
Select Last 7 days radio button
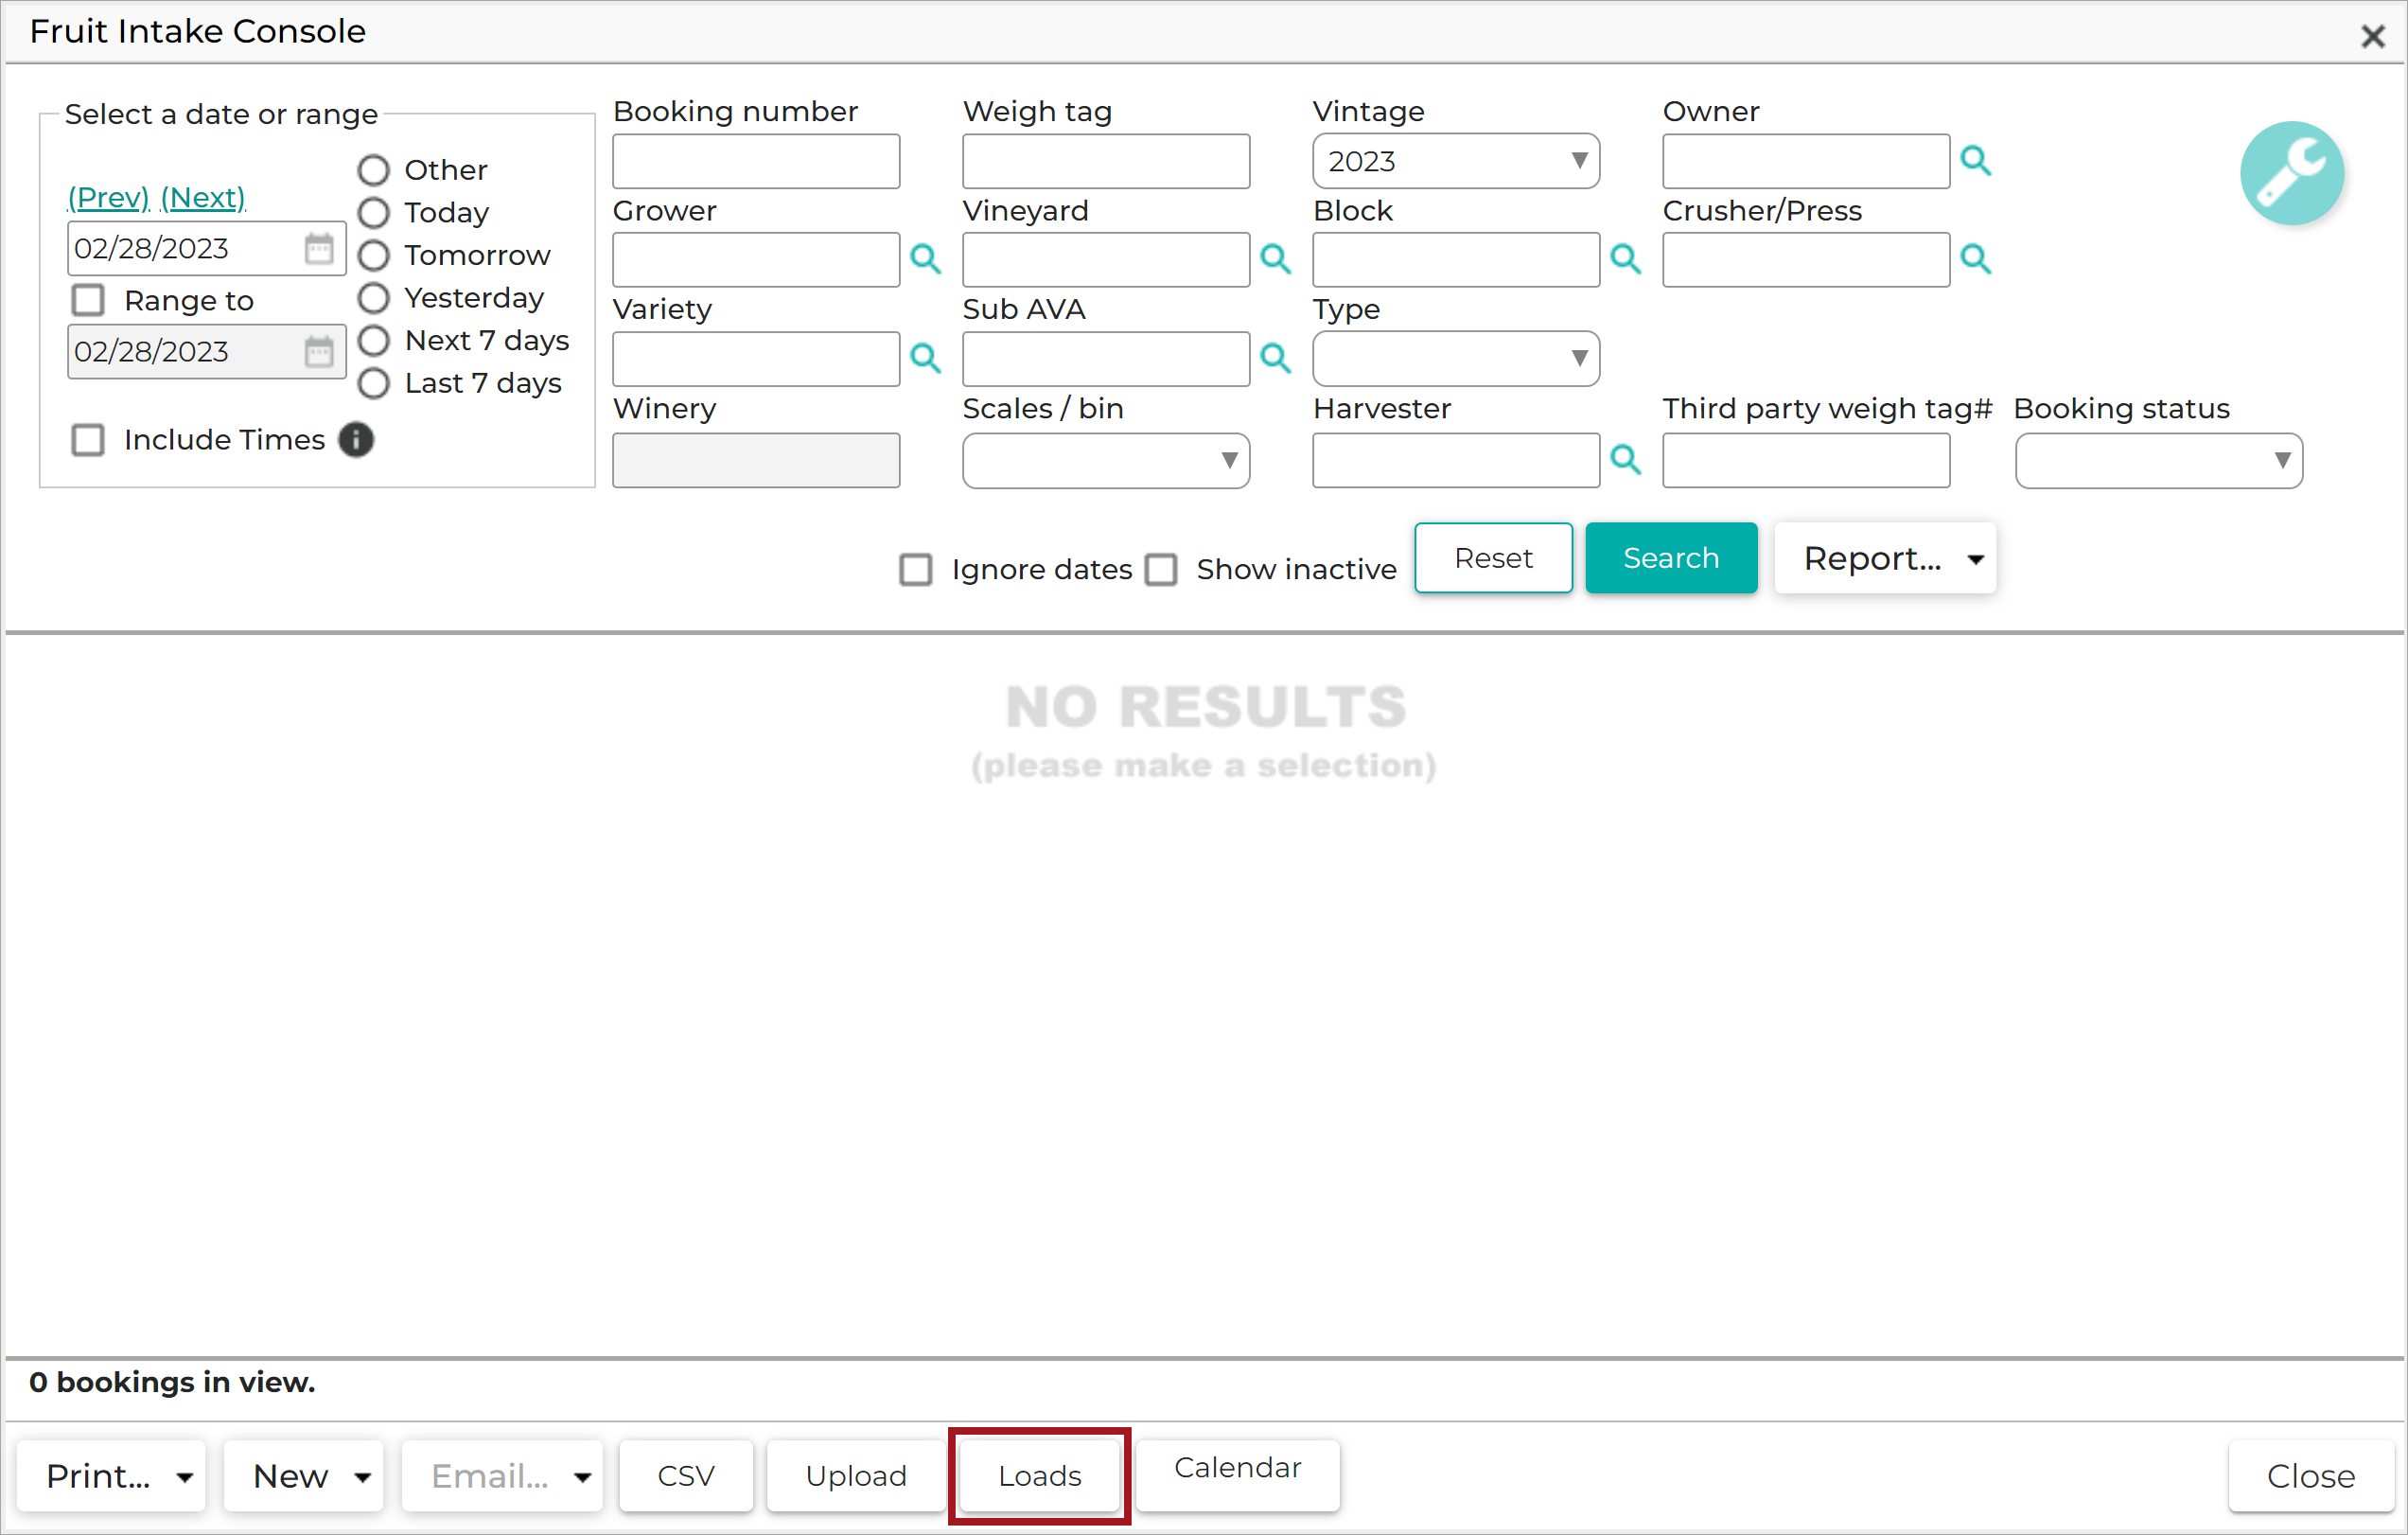point(373,384)
